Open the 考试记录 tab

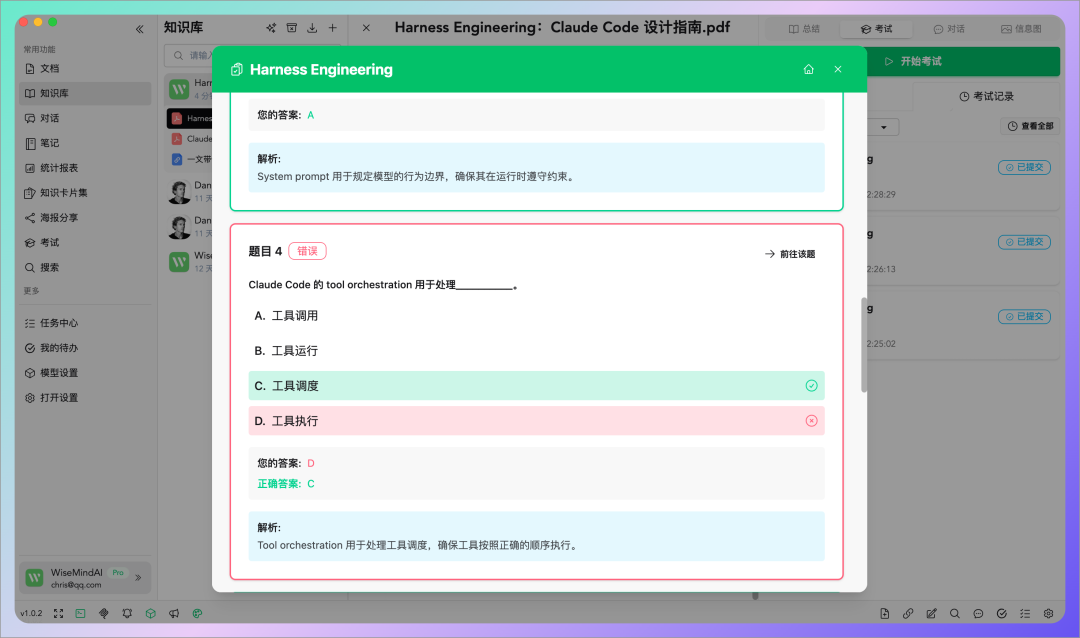click(x=986, y=96)
